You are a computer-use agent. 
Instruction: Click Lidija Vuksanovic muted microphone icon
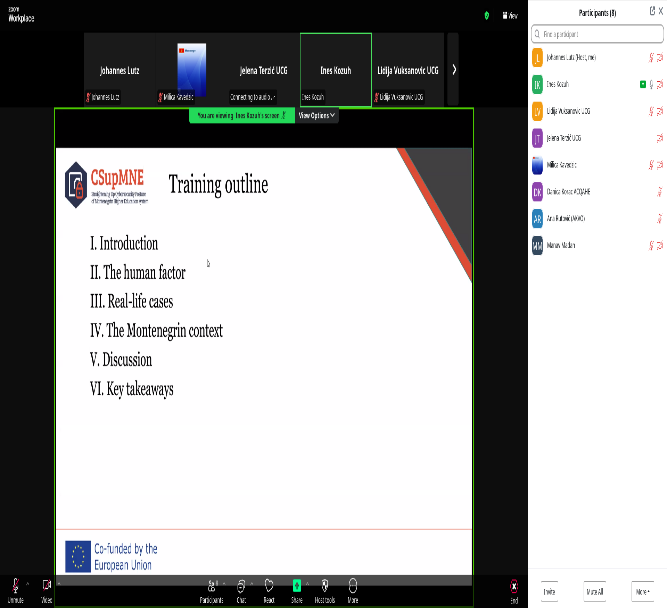[651, 111]
